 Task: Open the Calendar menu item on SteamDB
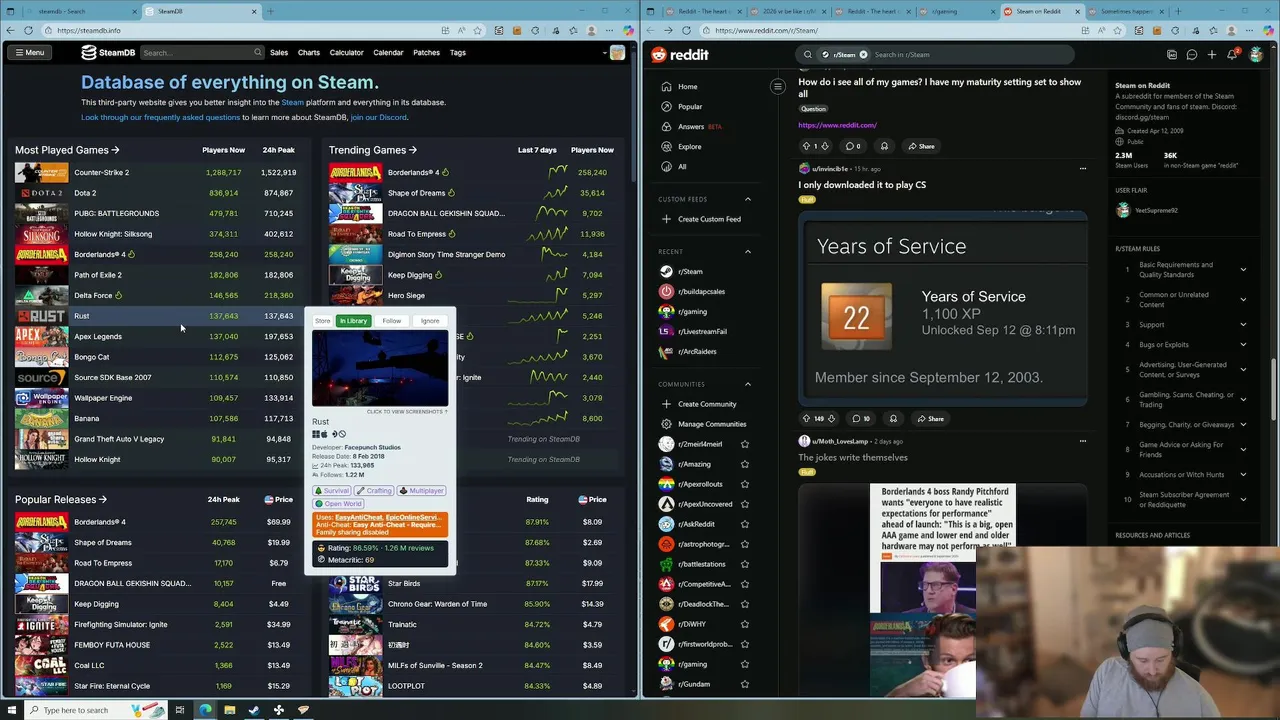coord(388,52)
